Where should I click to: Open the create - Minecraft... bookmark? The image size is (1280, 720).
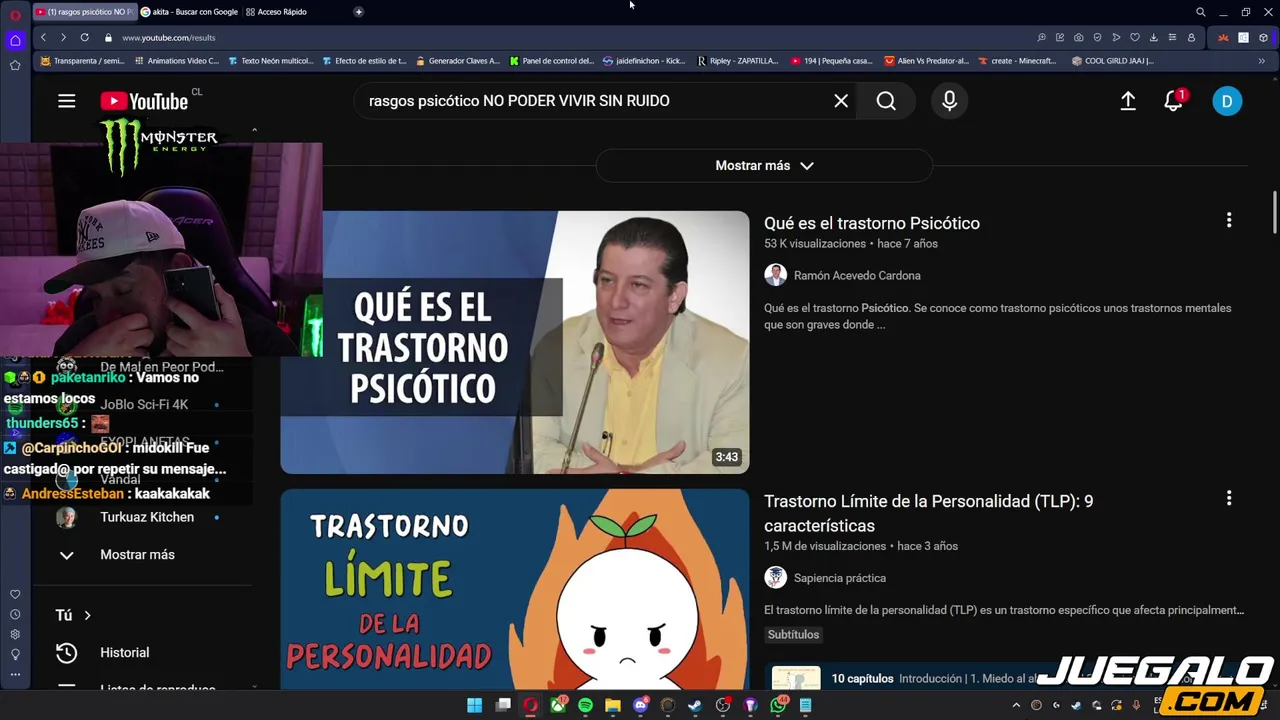1017,61
